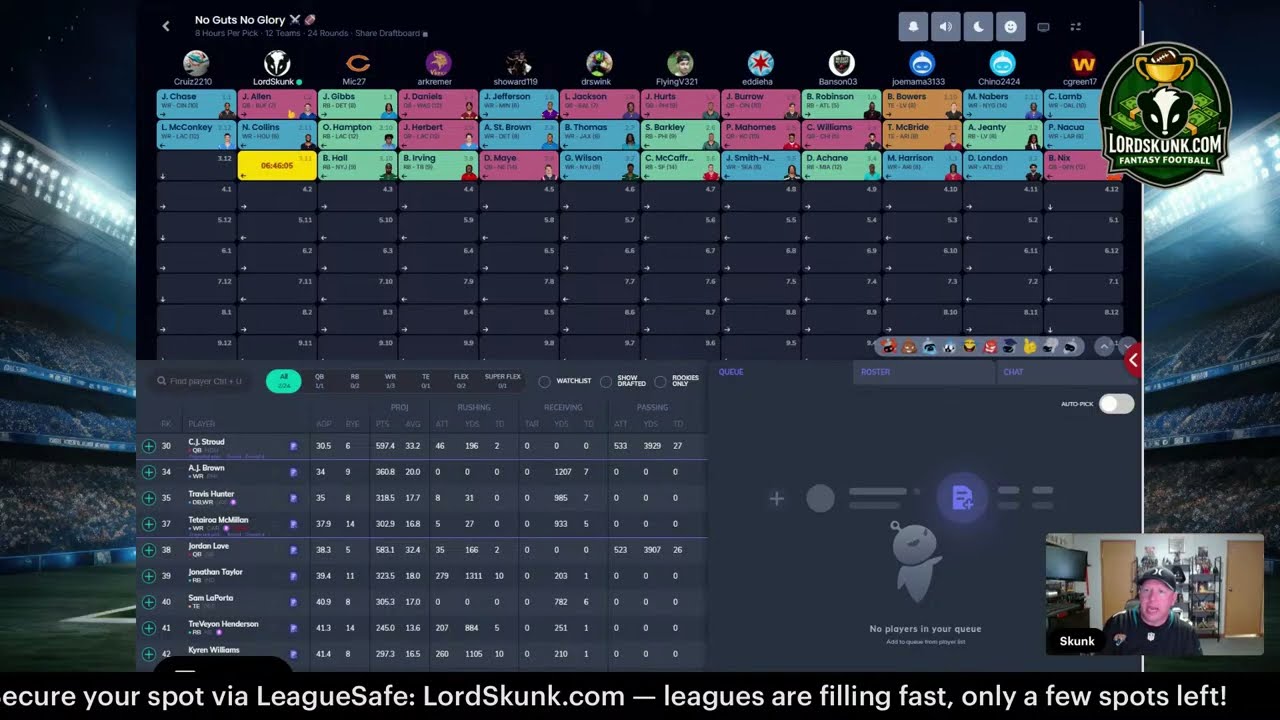
Task: Turn on Show Drafted filter
Action: pyautogui.click(x=606, y=381)
